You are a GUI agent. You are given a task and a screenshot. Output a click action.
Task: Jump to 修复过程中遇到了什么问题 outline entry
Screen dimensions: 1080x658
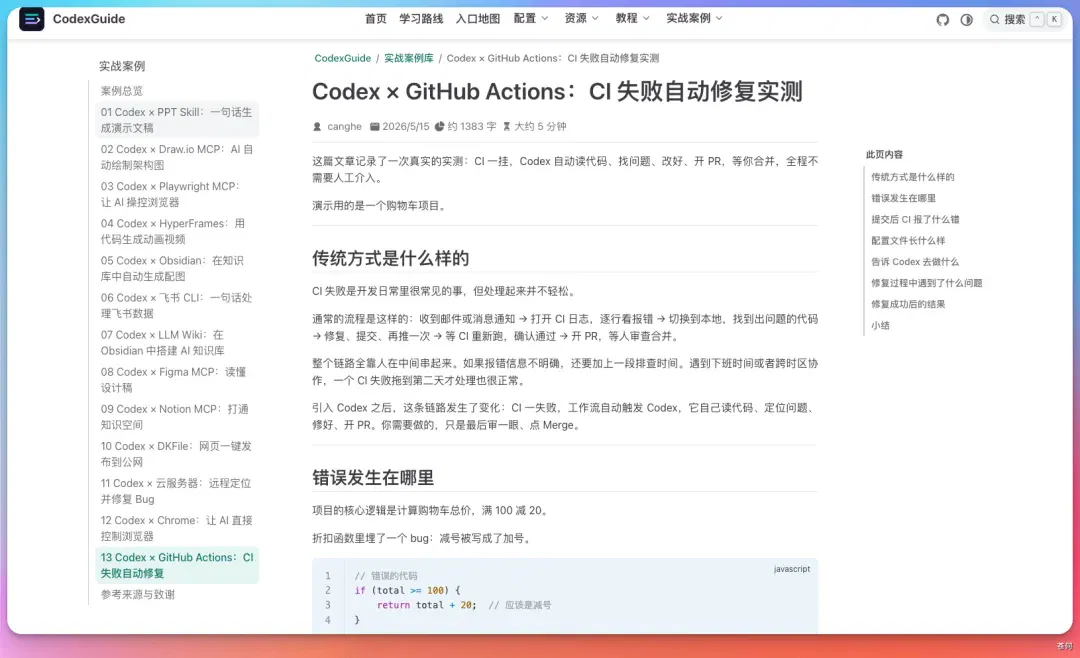point(926,283)
